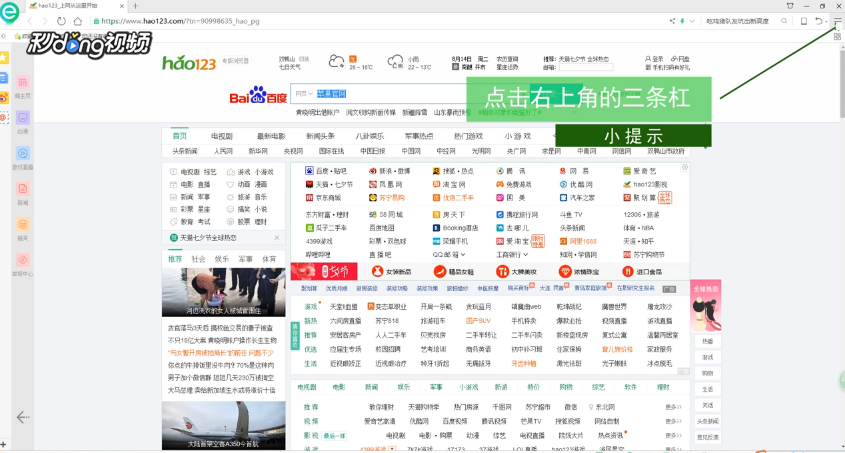Open a new tab with plus button
Screen dimensions: 845x453
(x=135, y=6)
